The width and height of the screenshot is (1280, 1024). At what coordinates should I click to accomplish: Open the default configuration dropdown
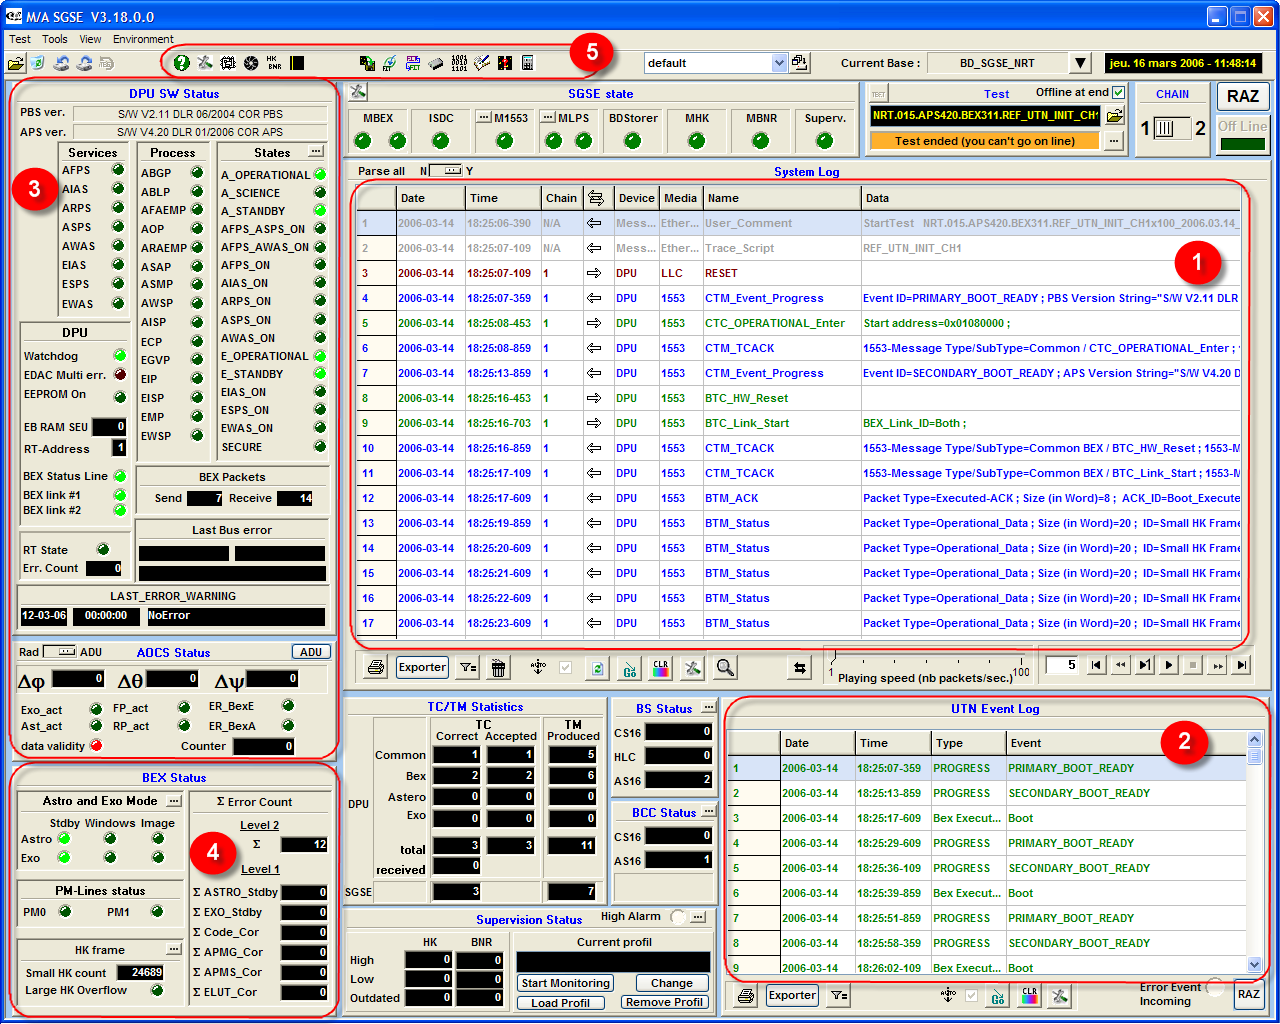coord(779,63)
